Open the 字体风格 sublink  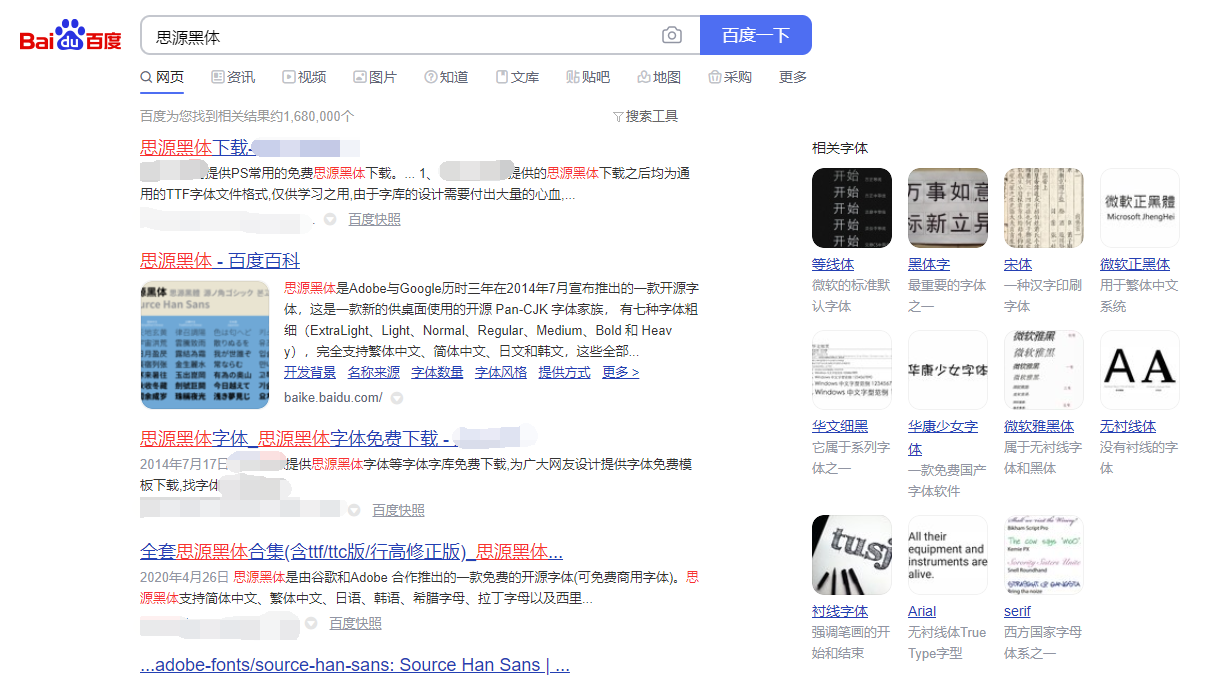[501, 372]
